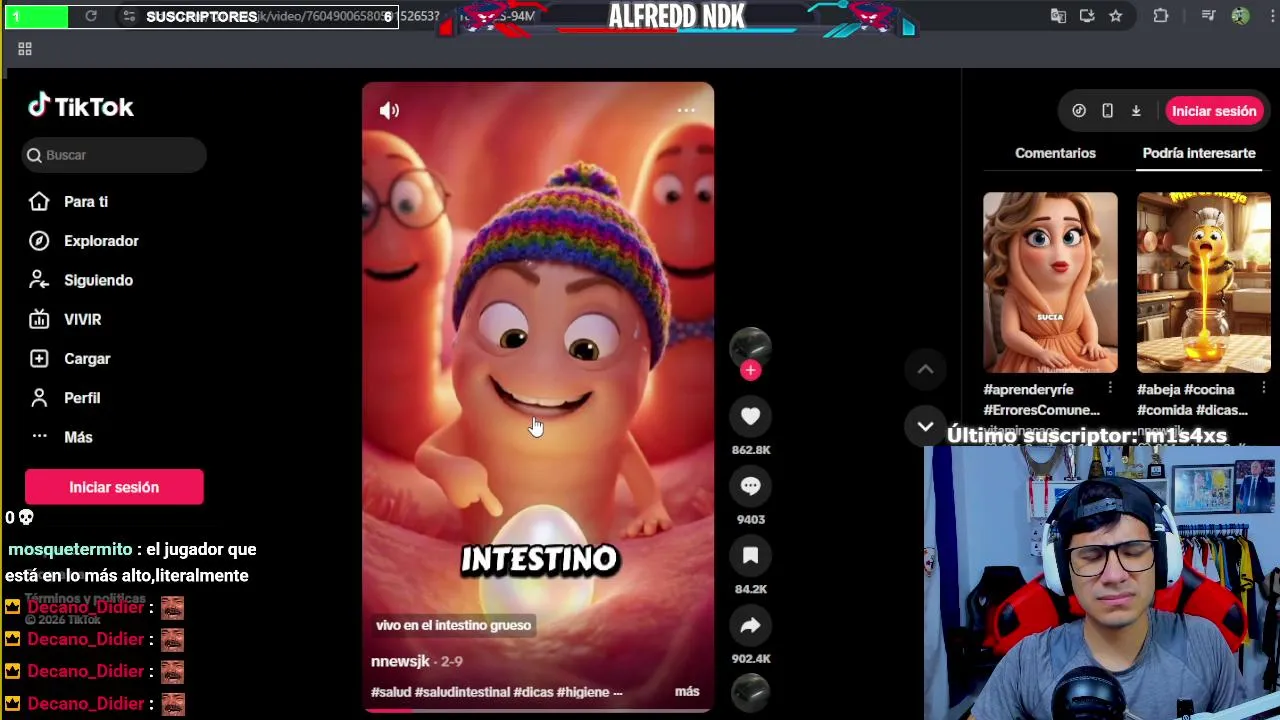Bookmark this page with star icon
1280x720 pixels.
[x=1116, y=16]
